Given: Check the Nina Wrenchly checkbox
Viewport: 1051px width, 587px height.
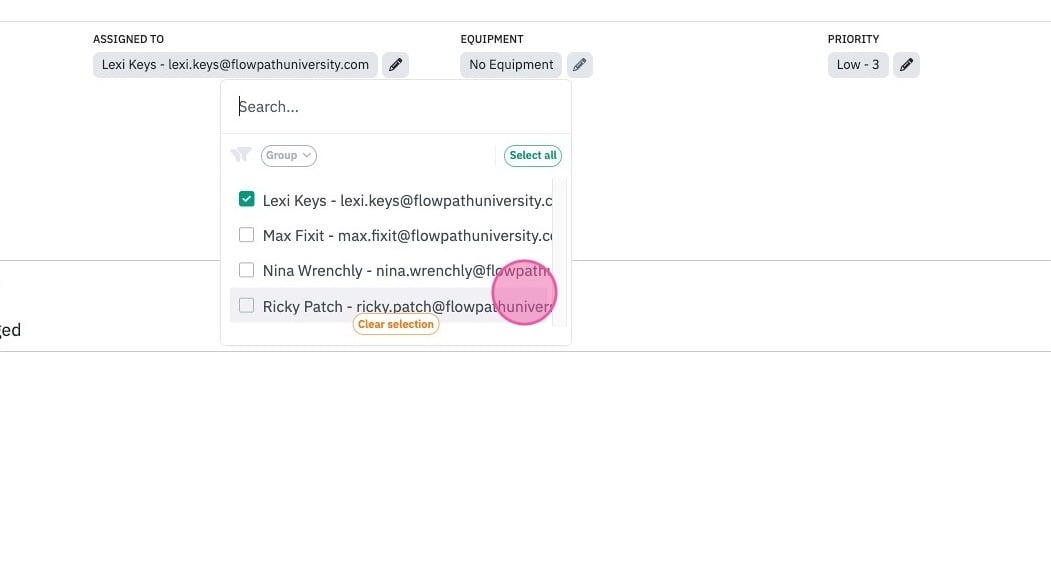Looking at the screenshot, I should click(x=247, y=270).
